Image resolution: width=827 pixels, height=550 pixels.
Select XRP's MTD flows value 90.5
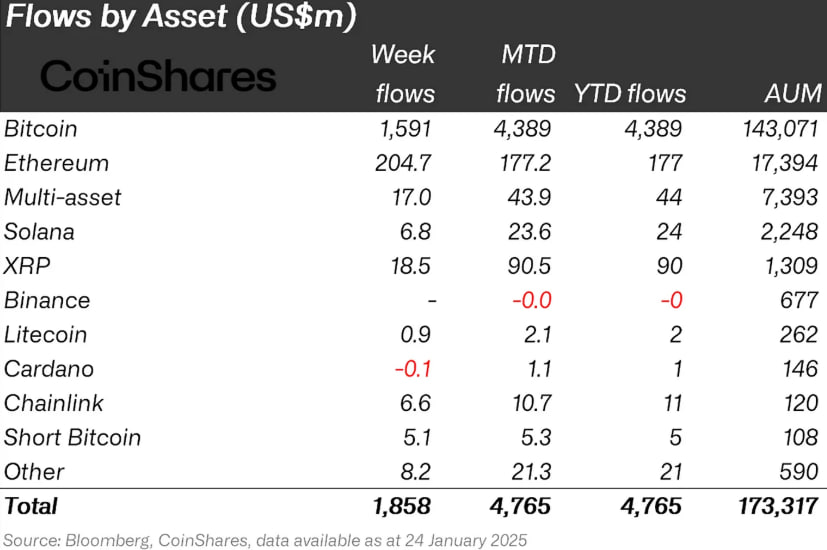[x=529, y=266]
